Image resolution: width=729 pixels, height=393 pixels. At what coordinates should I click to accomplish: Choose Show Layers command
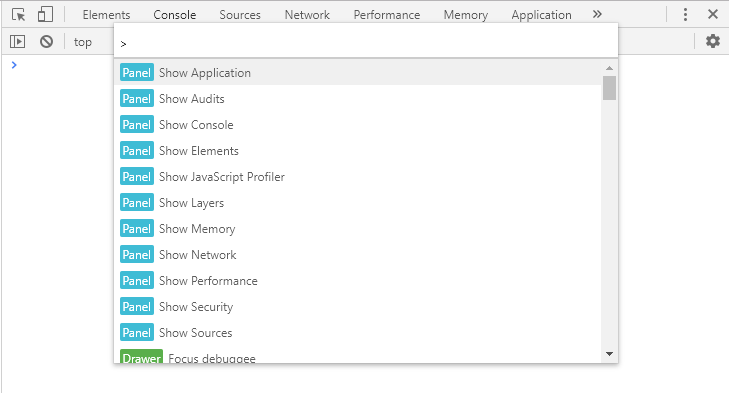point(357,203)
